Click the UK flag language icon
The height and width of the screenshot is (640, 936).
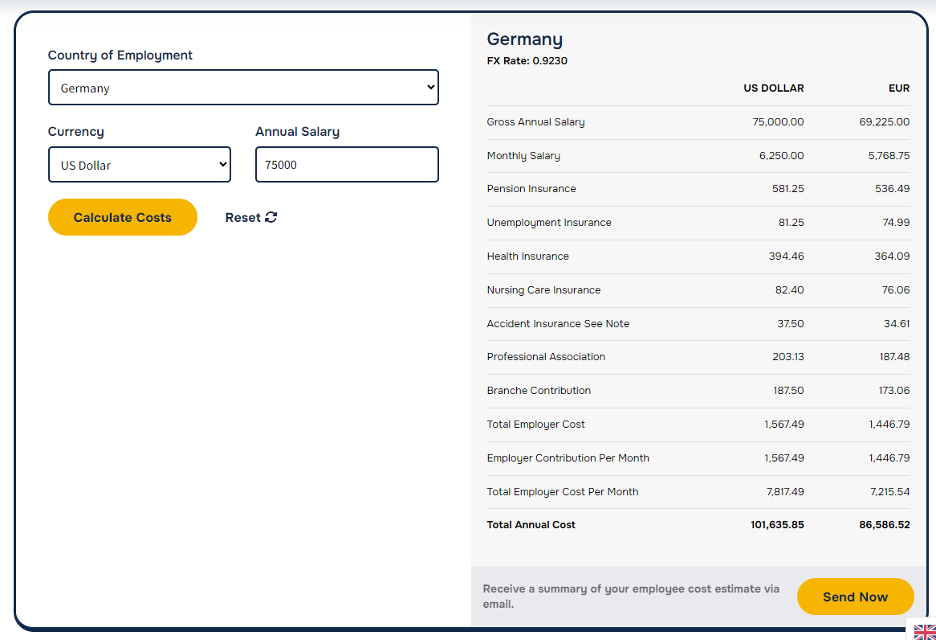[x=924, y=632]
